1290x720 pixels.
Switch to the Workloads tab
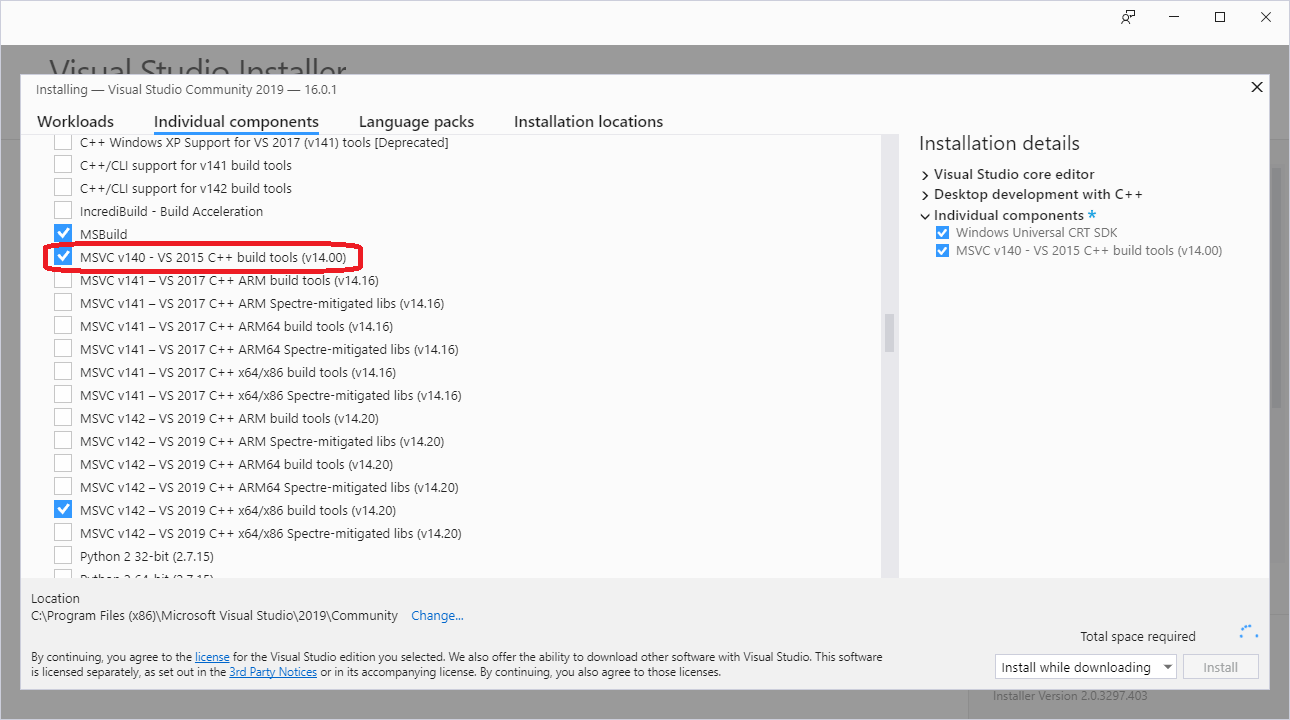75,121
